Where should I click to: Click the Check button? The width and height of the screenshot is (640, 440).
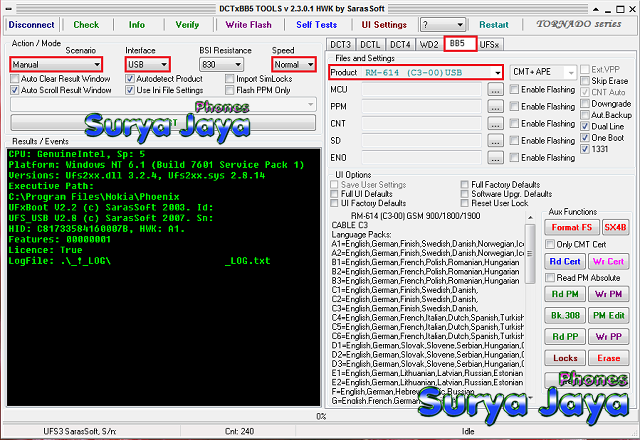coord(86,25)
